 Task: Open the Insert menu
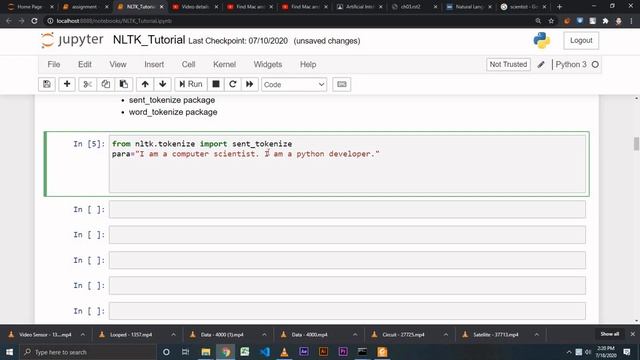(154, 64)
